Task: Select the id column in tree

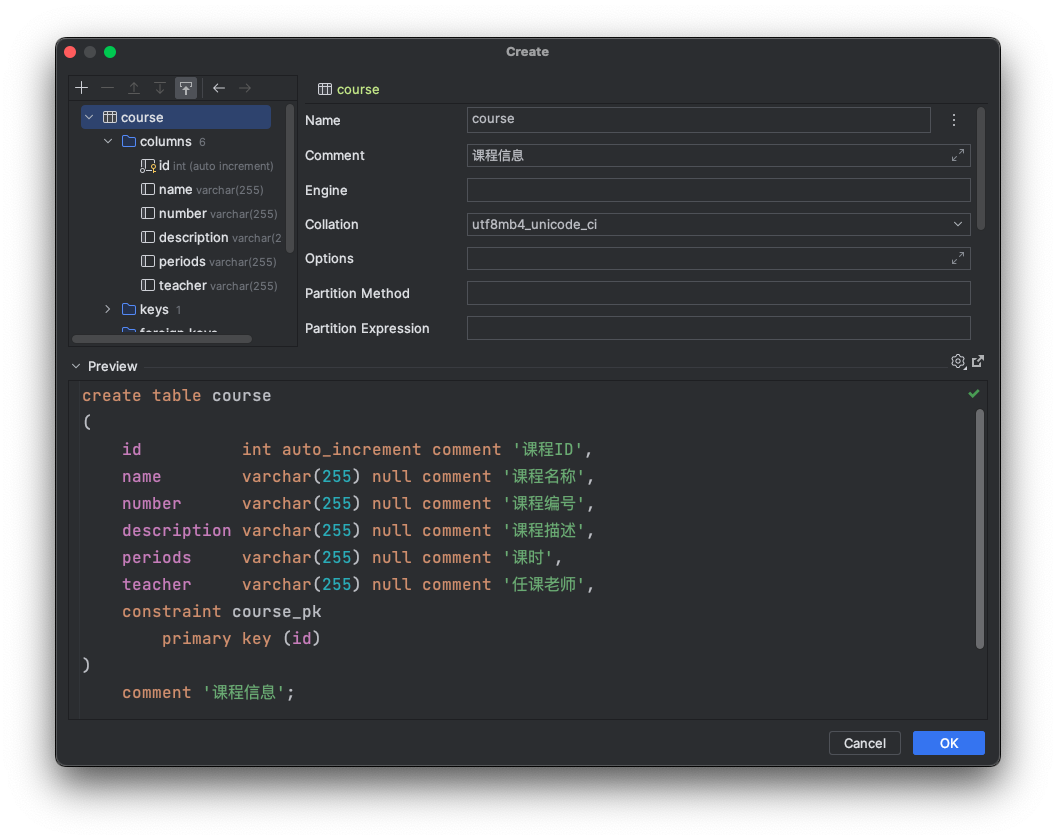Action: click(209, 166)
